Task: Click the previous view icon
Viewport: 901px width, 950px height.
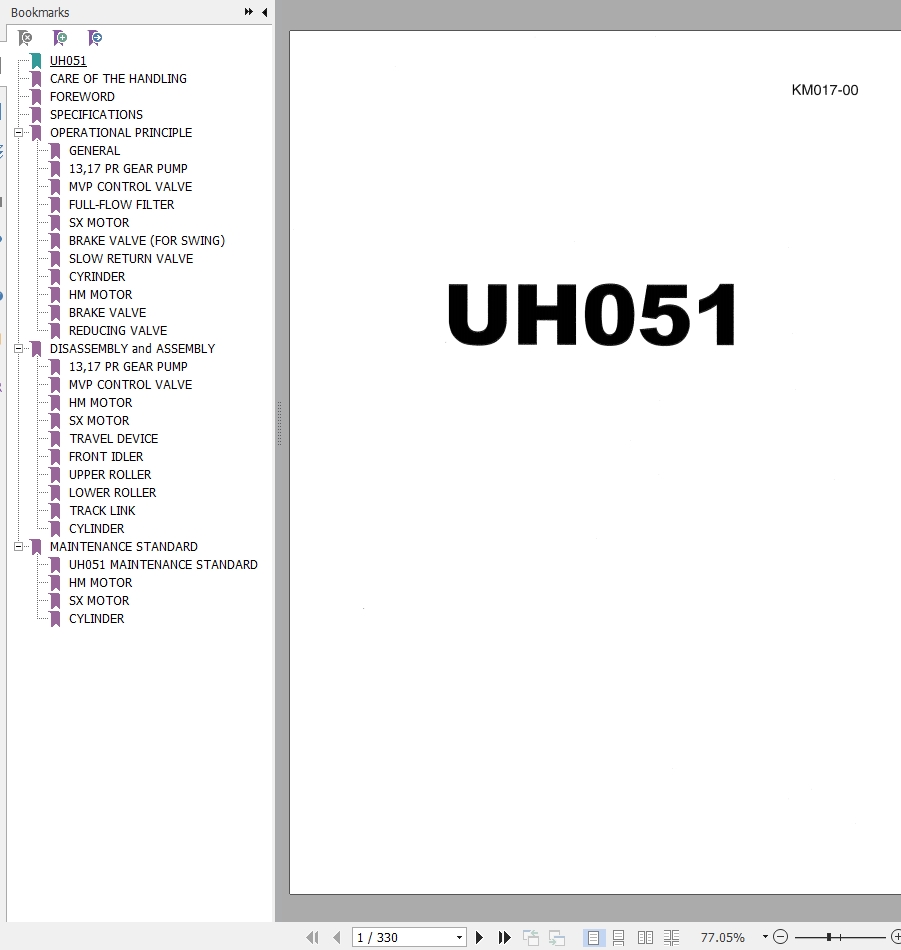Action: pyautogui.click(x=531, y=937)
